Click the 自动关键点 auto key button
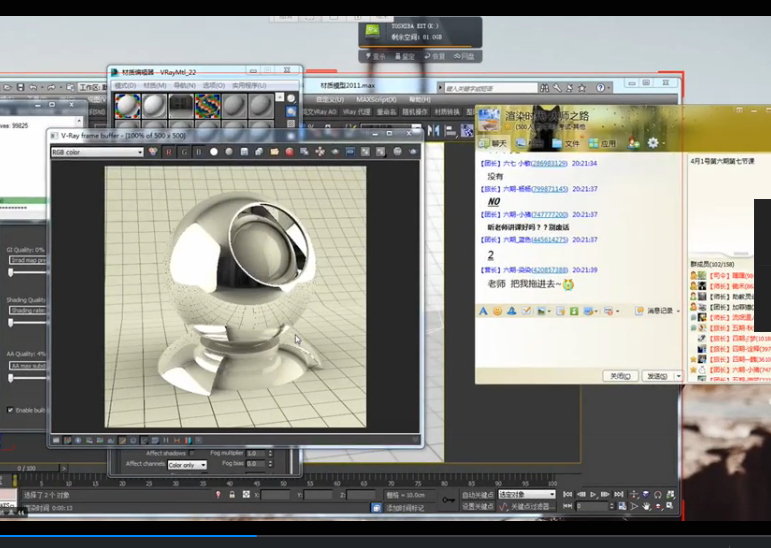 coord(477,495)
